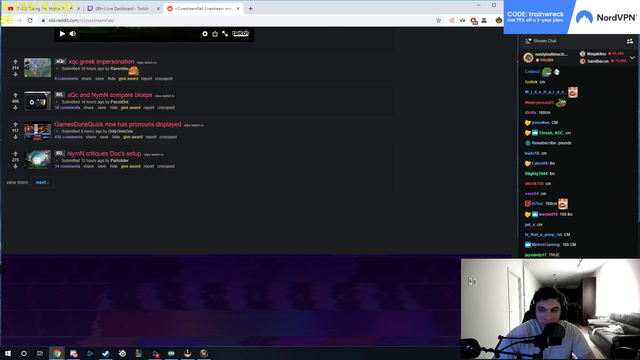Click the 'xQc' flair tag on first post
Viewport: 640px width, 360px height.
click(60, 62)
